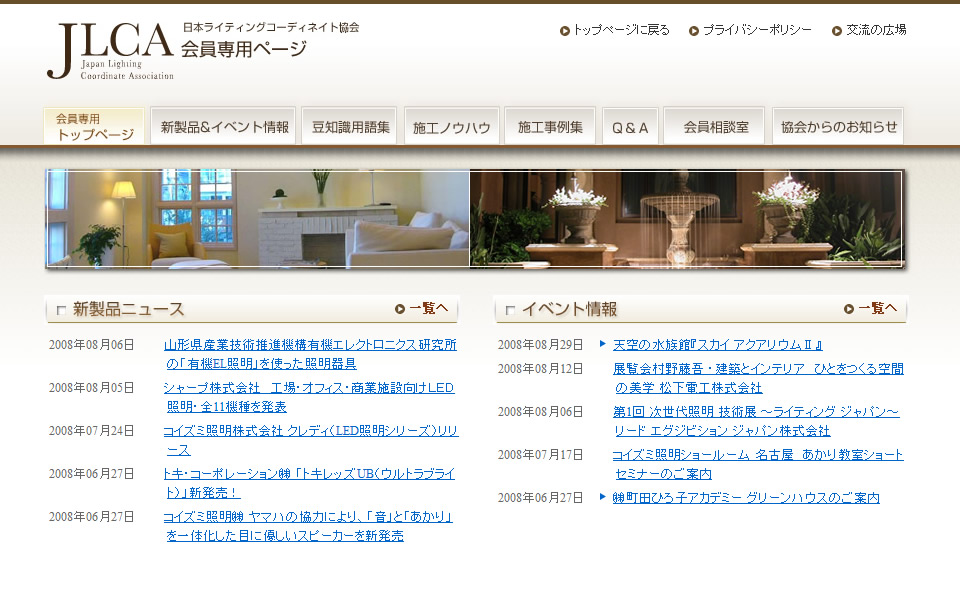Viewport: 960px width, 600px height.
Task: Click 会員専用ページ header title
Action: pos(244,48)
